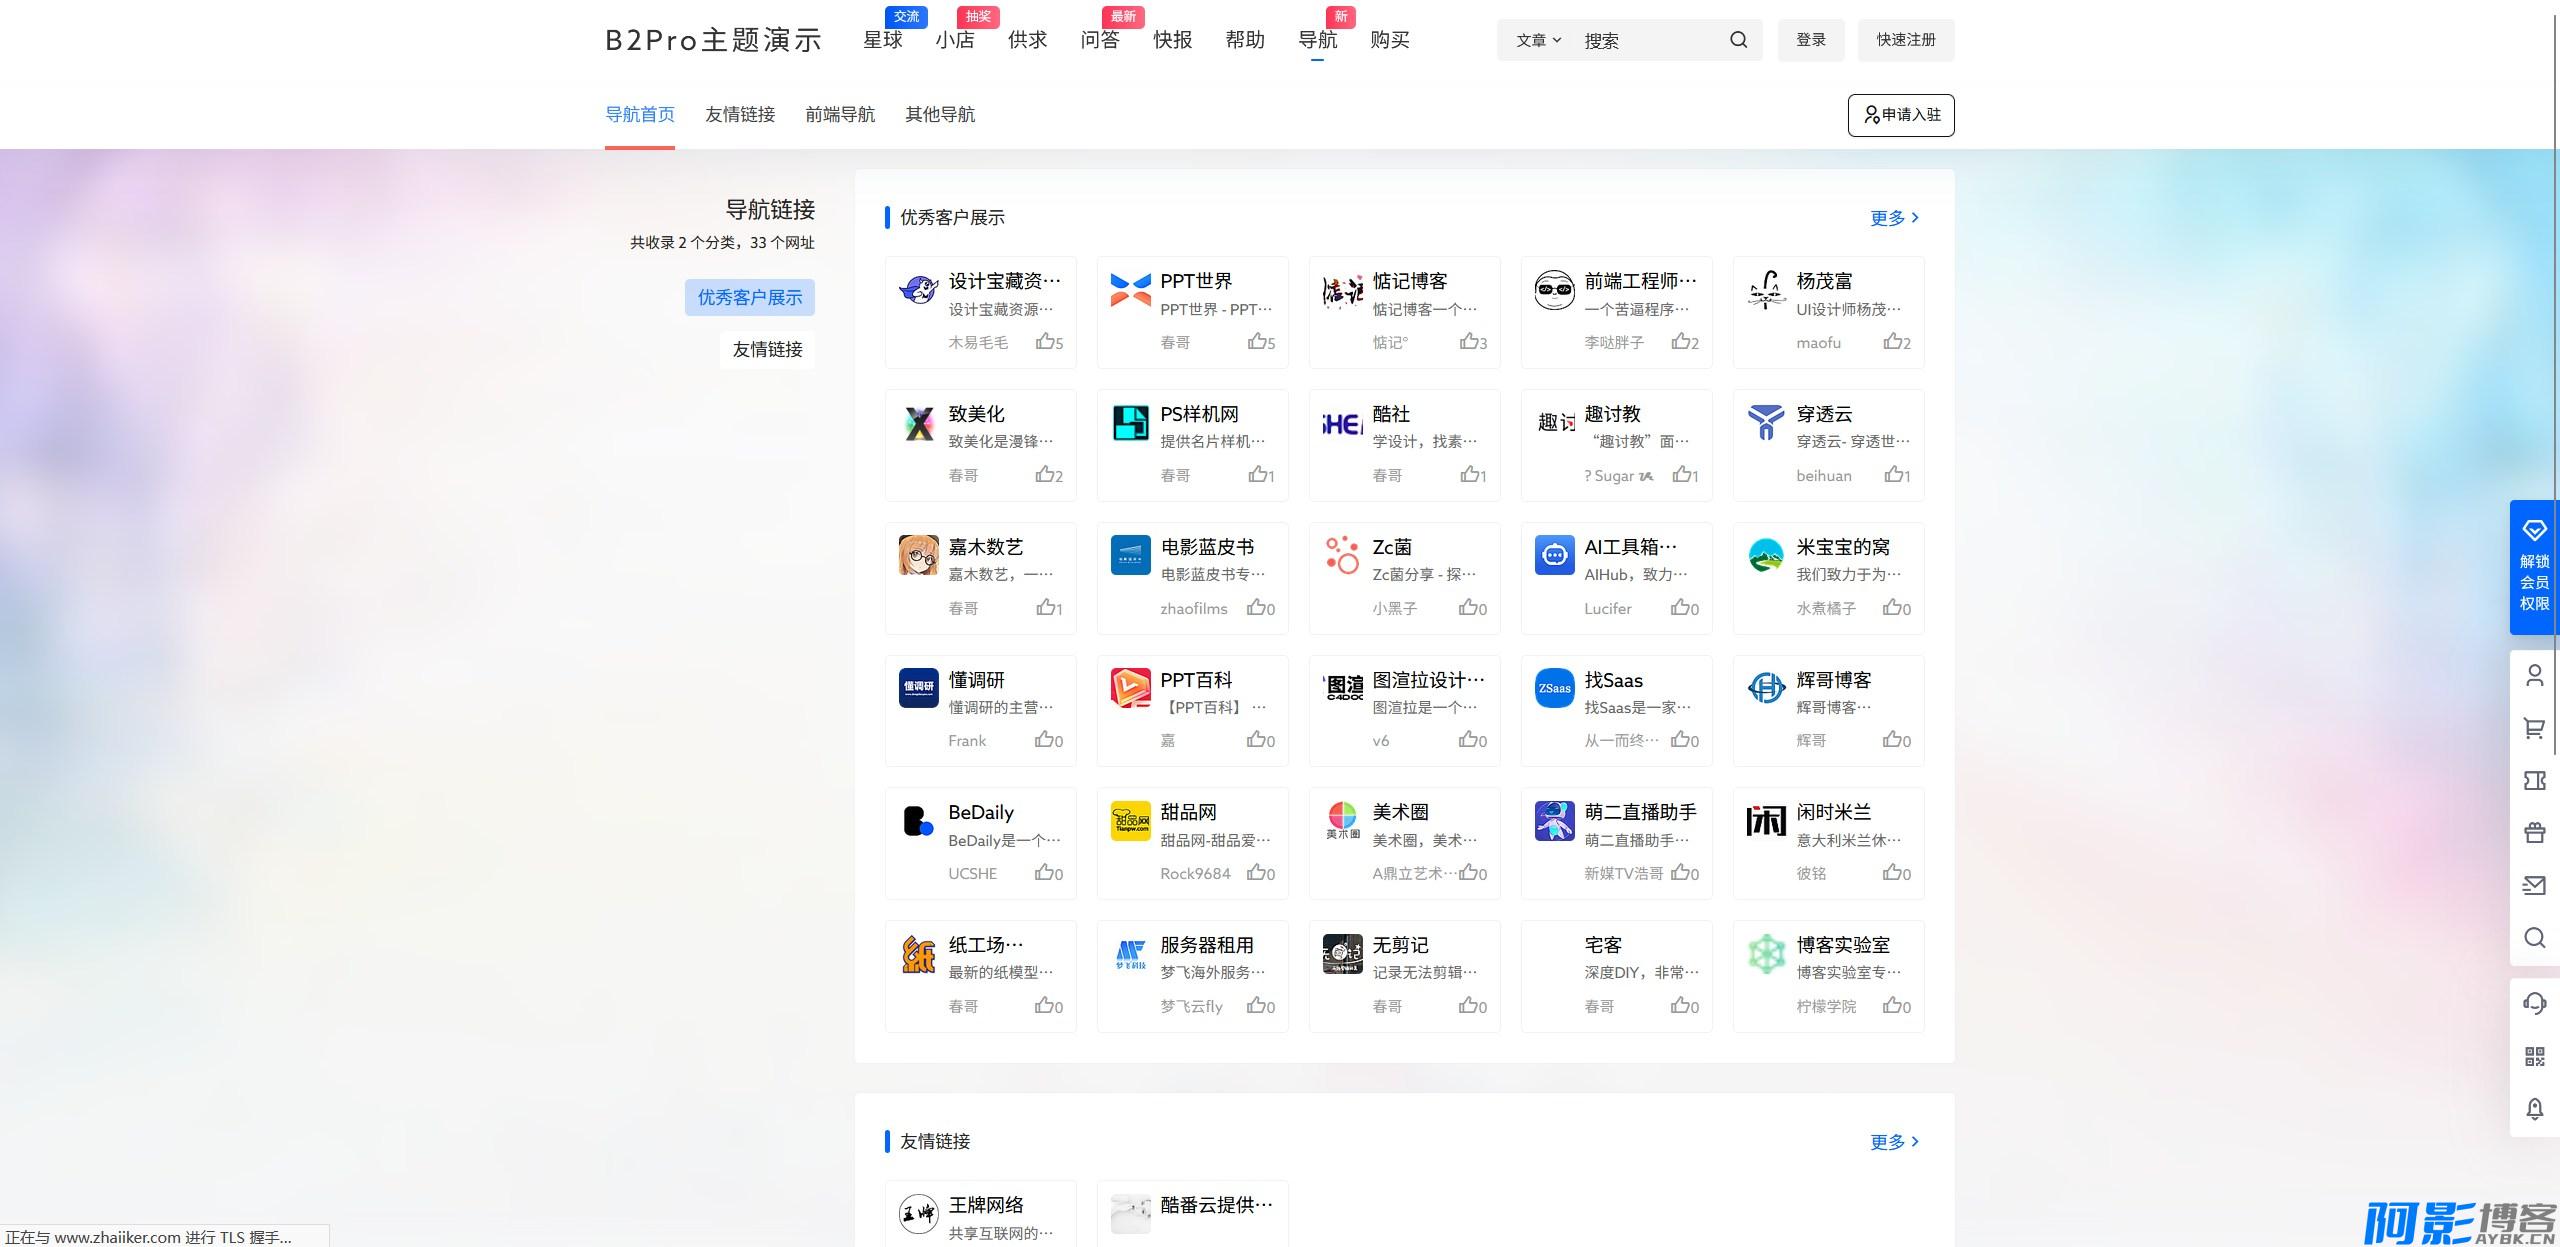Click the 申请入驻 button
Image resolution: width=2560 pixels, height=1247 pixels.
1900,115
